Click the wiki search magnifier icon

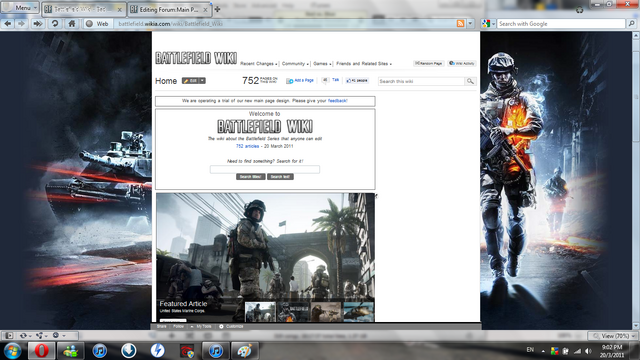tap(470, 81)
